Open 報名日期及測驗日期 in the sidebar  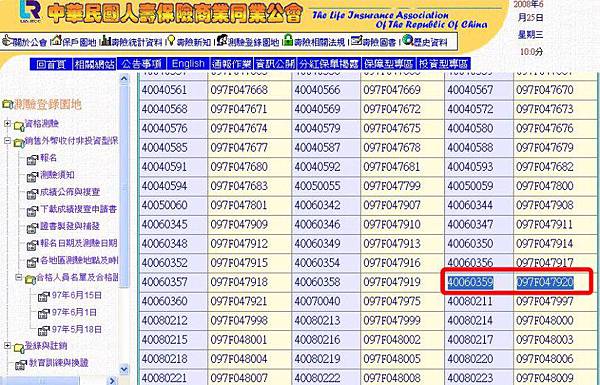[x=78, y=243]
